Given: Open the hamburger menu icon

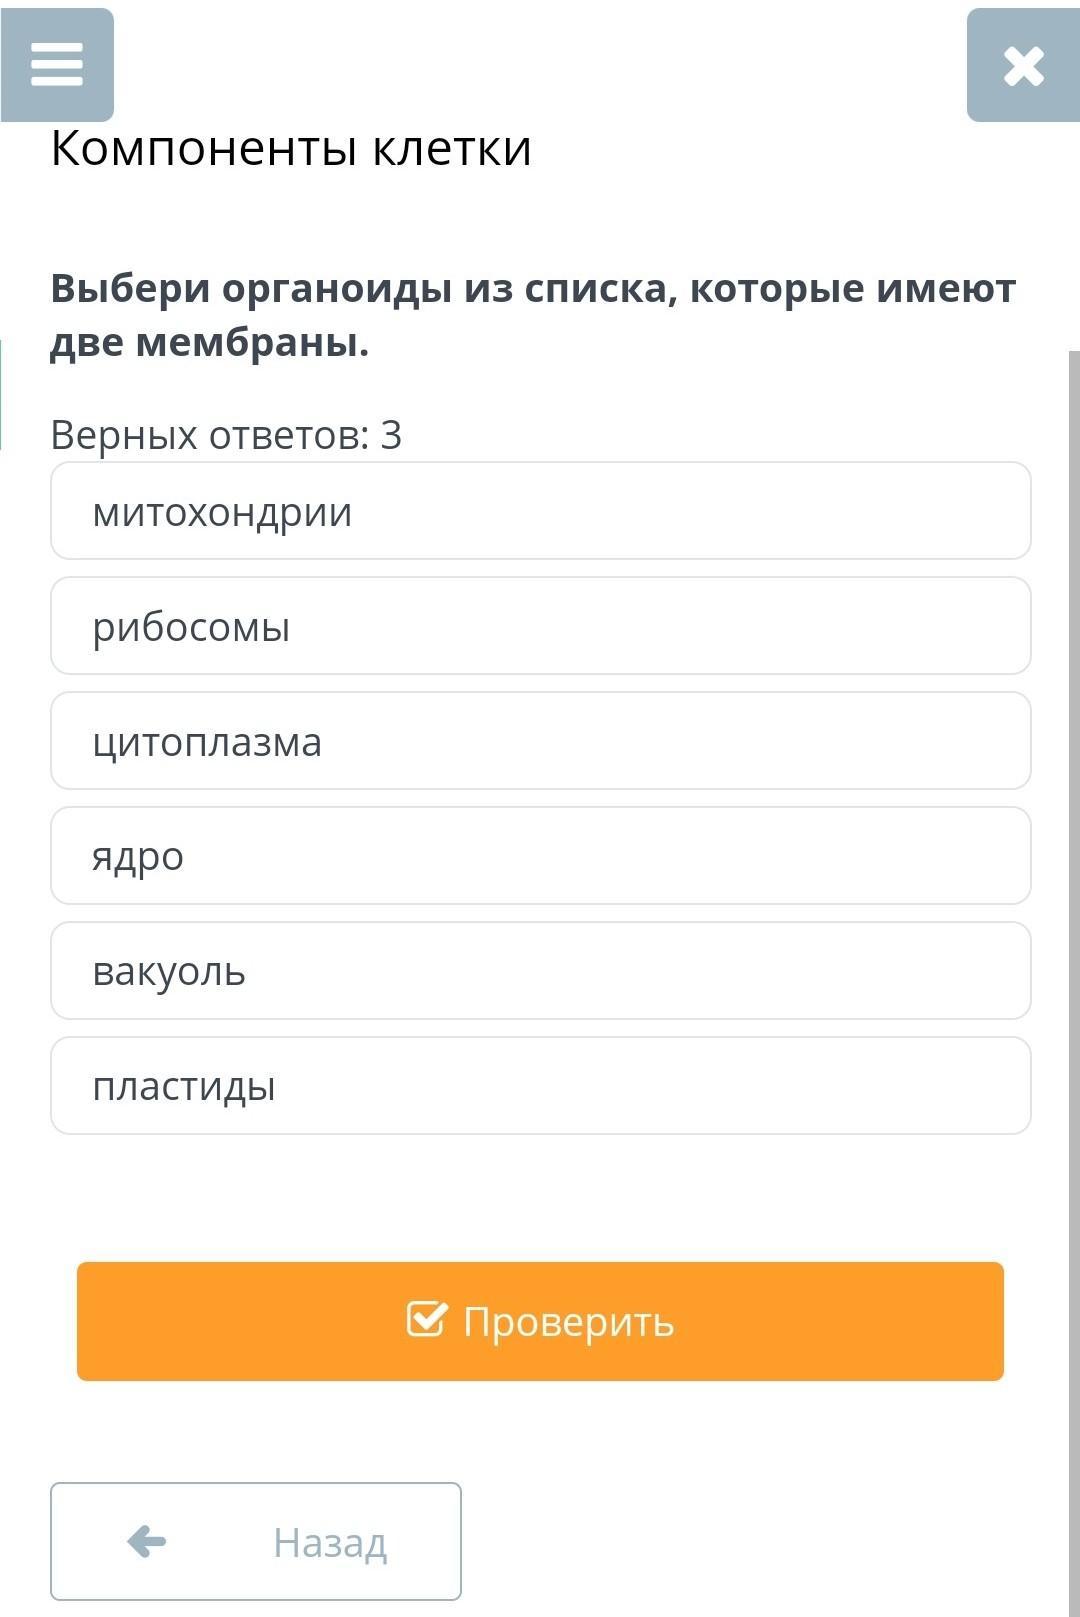Looking at the screenshot, I should click(x=57, y=65).
